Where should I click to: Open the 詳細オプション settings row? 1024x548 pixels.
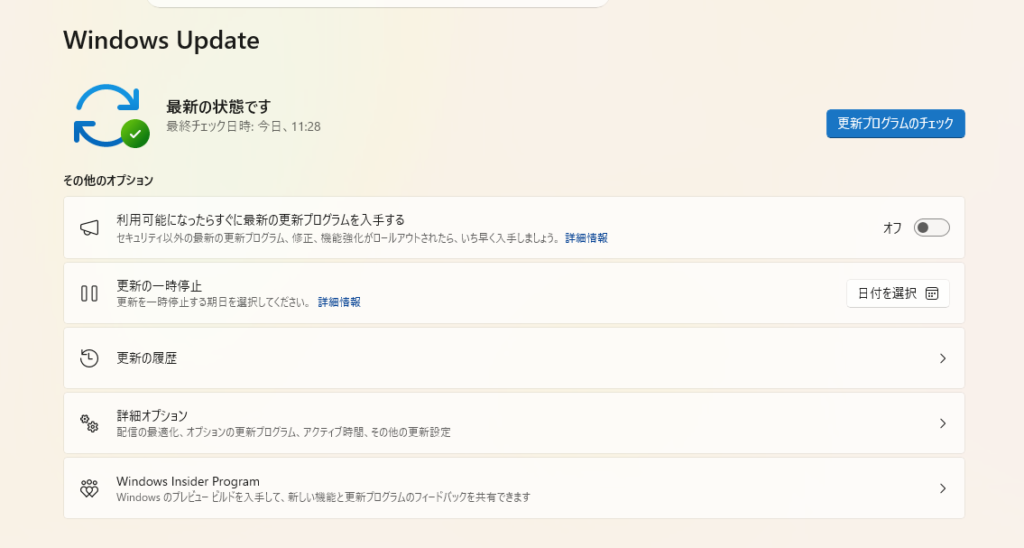pos(514,423)
